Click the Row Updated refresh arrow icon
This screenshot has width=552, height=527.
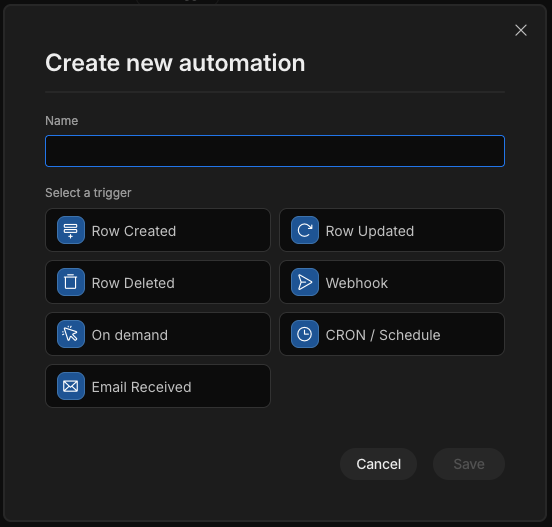click(305, 230)
